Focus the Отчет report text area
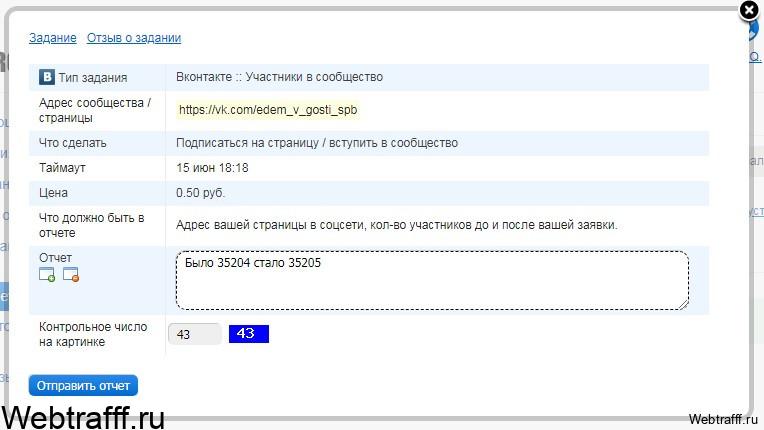 point(432,280)
